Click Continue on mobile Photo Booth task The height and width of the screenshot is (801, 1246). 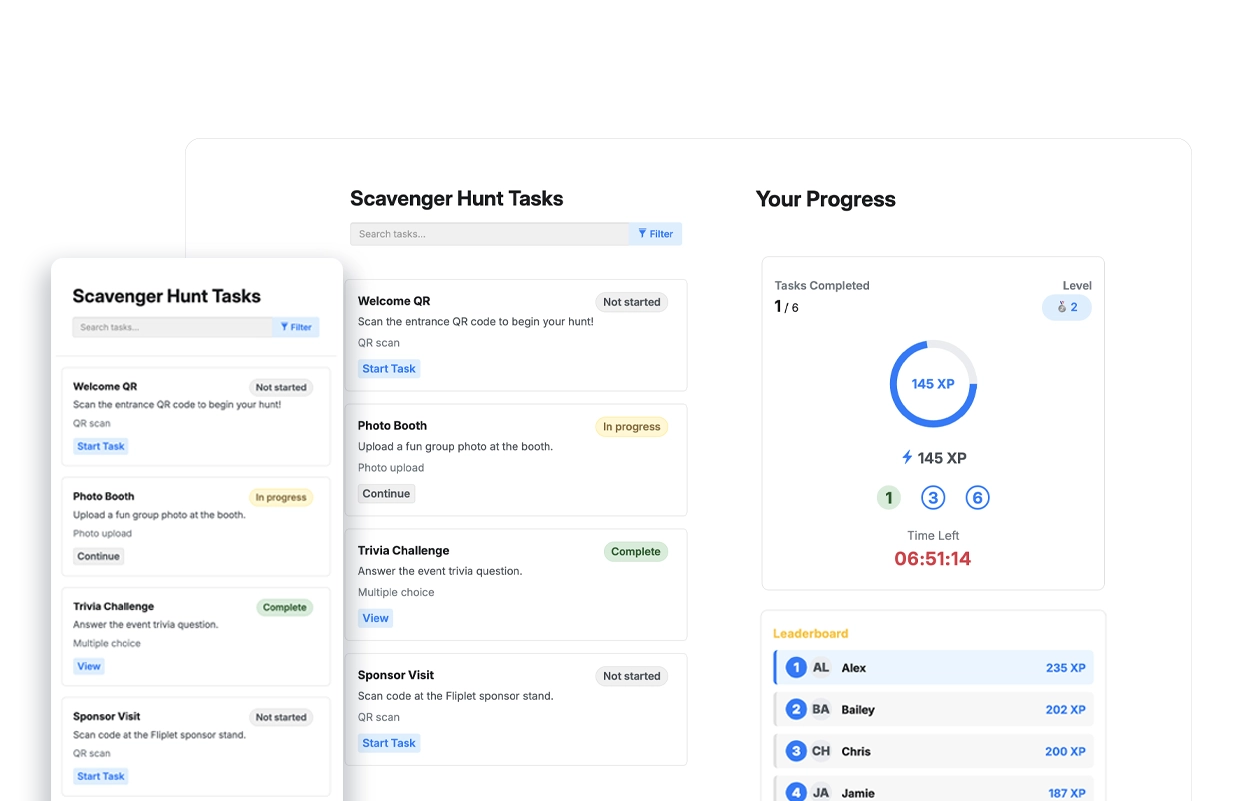pos(98,556)
